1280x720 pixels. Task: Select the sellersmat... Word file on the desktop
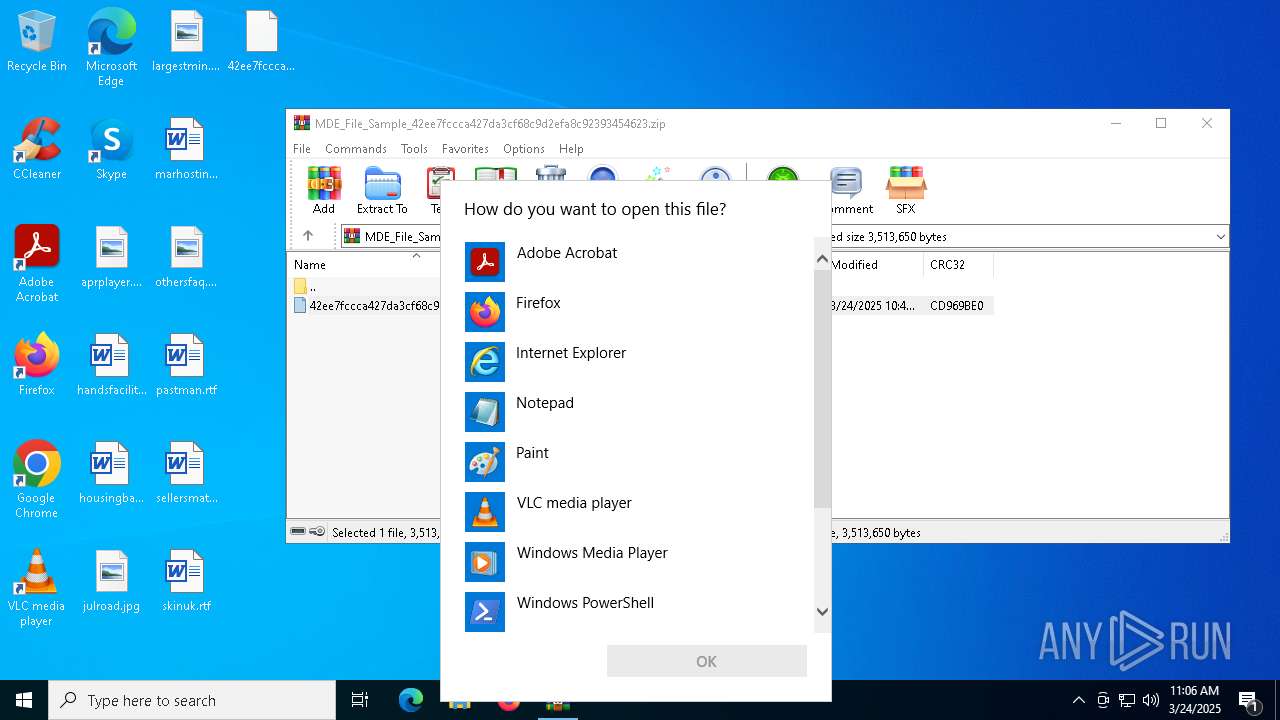[x=186, y=474]
